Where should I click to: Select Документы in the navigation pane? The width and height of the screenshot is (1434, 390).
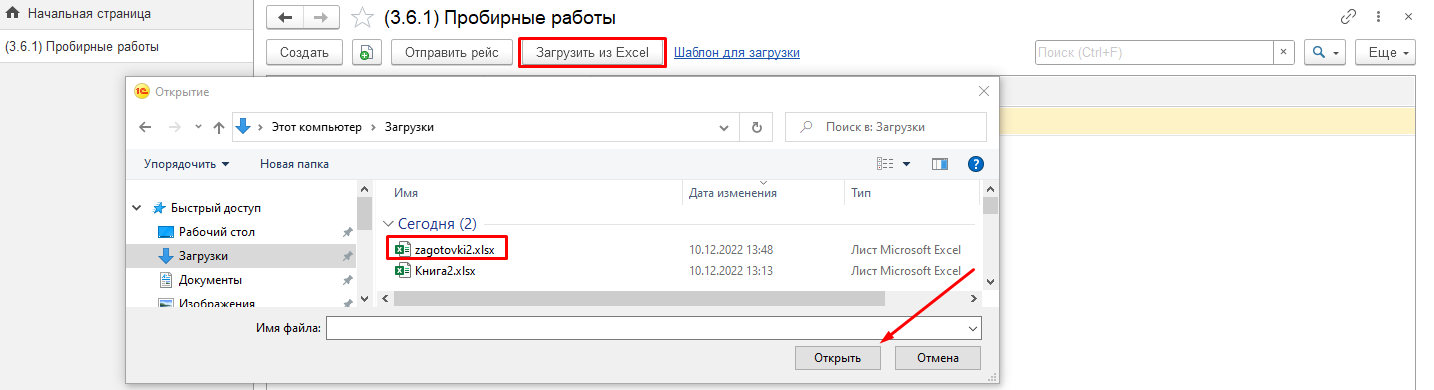pos(210,280)
